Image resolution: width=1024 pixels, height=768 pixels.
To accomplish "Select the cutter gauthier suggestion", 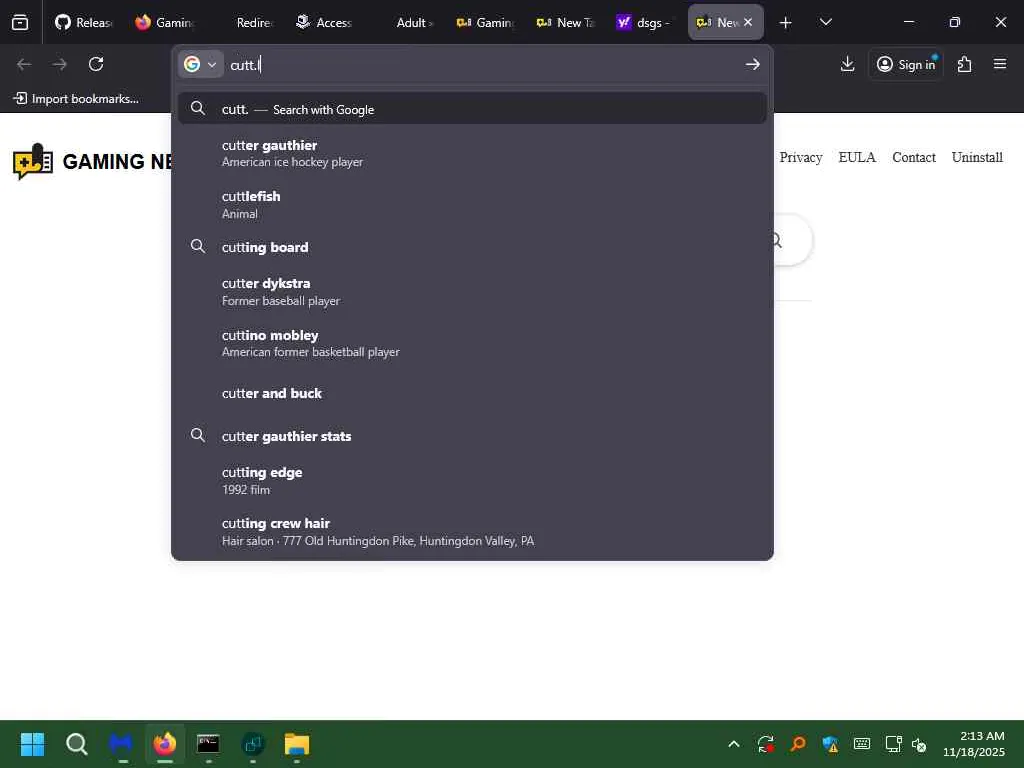I will click(472, 153).
